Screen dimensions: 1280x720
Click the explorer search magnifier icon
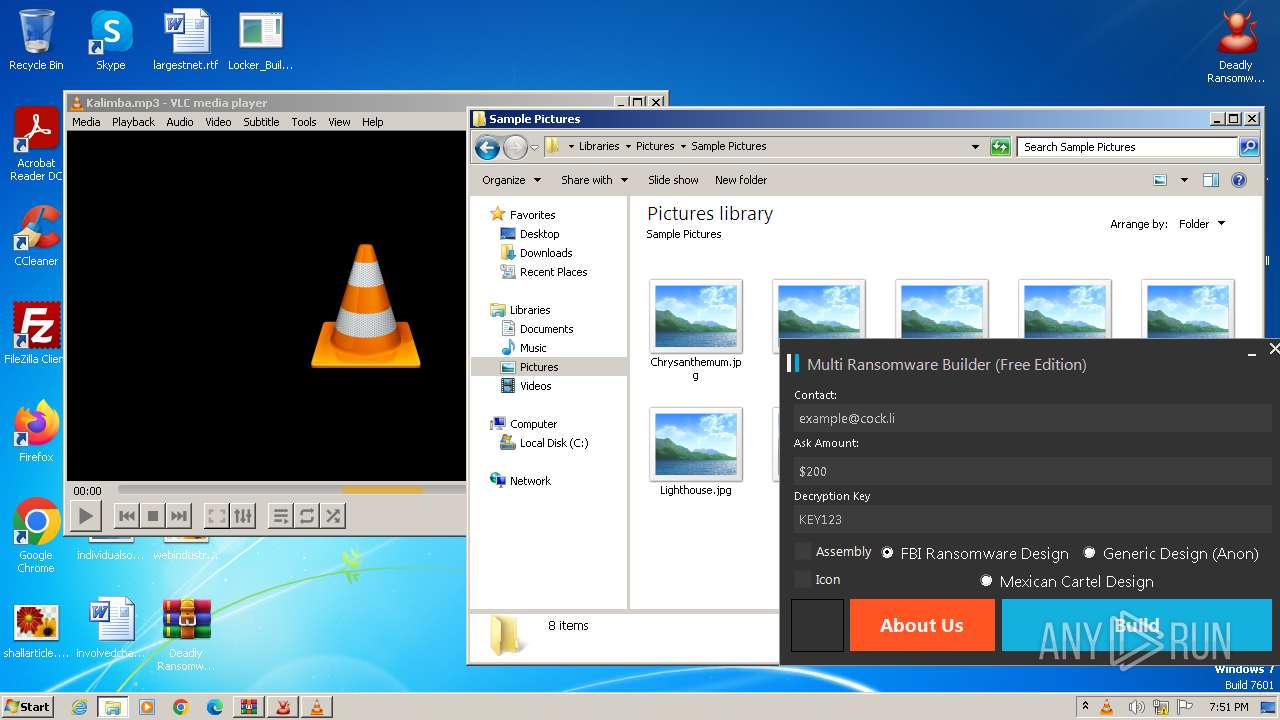tap(1249, 147)
